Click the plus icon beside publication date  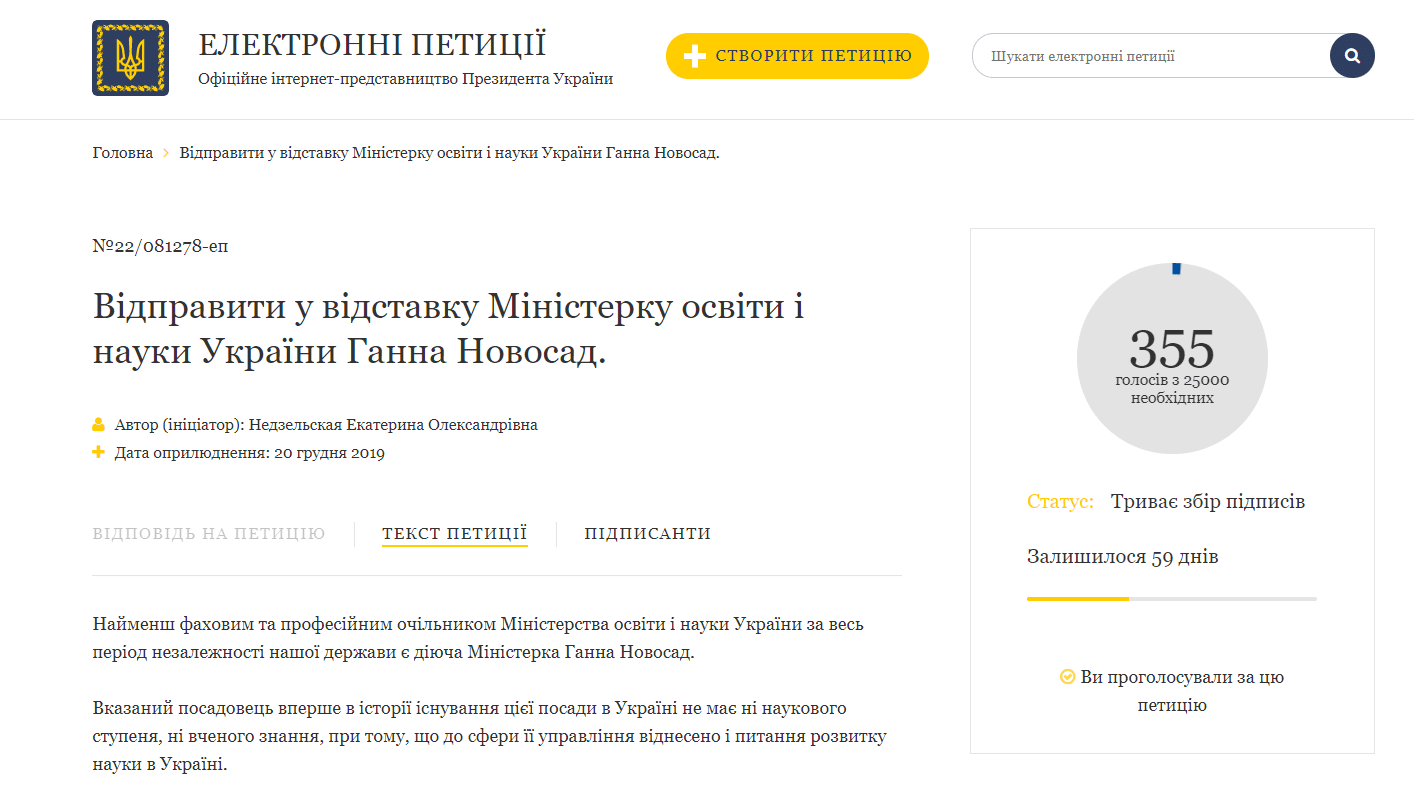(98, 453)
